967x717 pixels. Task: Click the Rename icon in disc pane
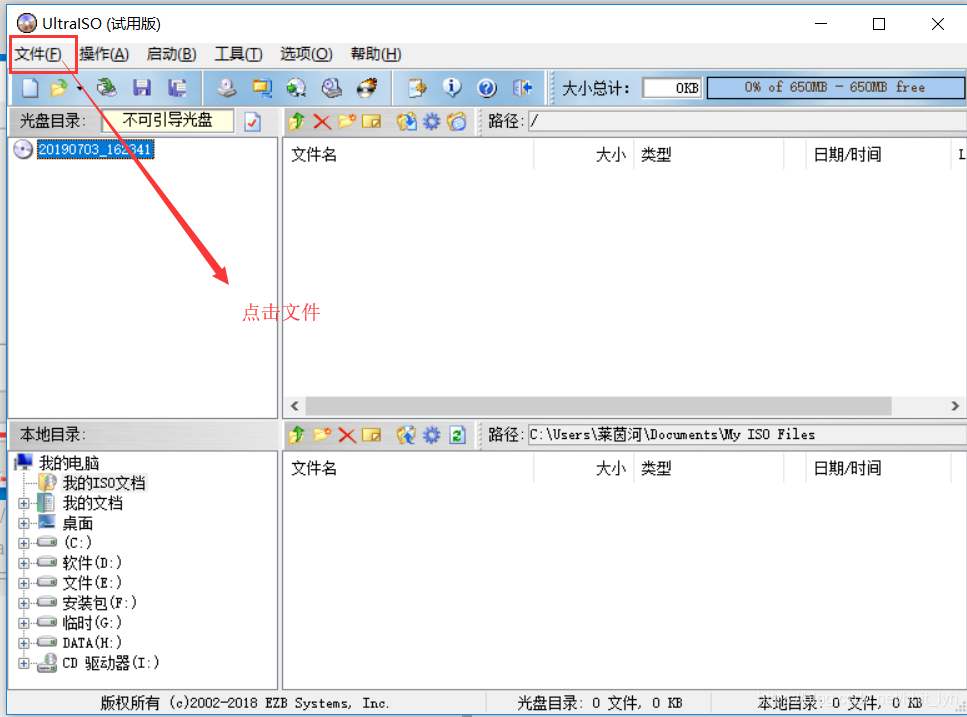[371, 121]
